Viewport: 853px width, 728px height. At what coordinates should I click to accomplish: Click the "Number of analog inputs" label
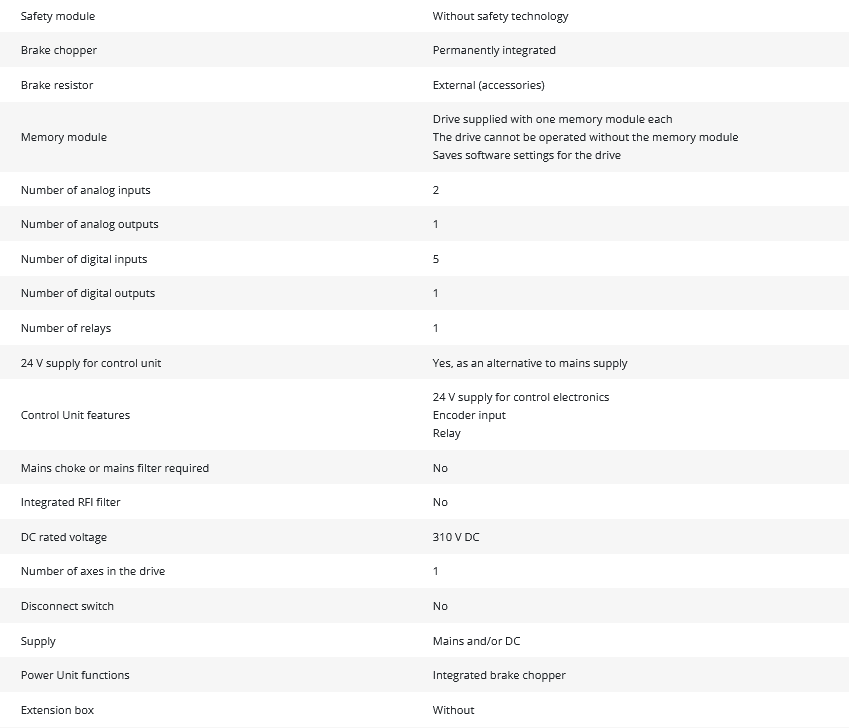[85, 190]
